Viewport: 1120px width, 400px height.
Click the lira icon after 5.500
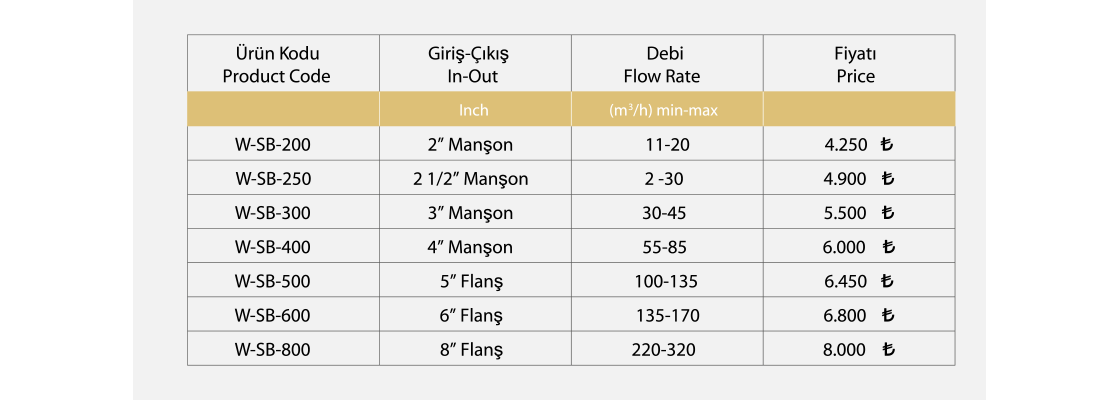(887, 213)
